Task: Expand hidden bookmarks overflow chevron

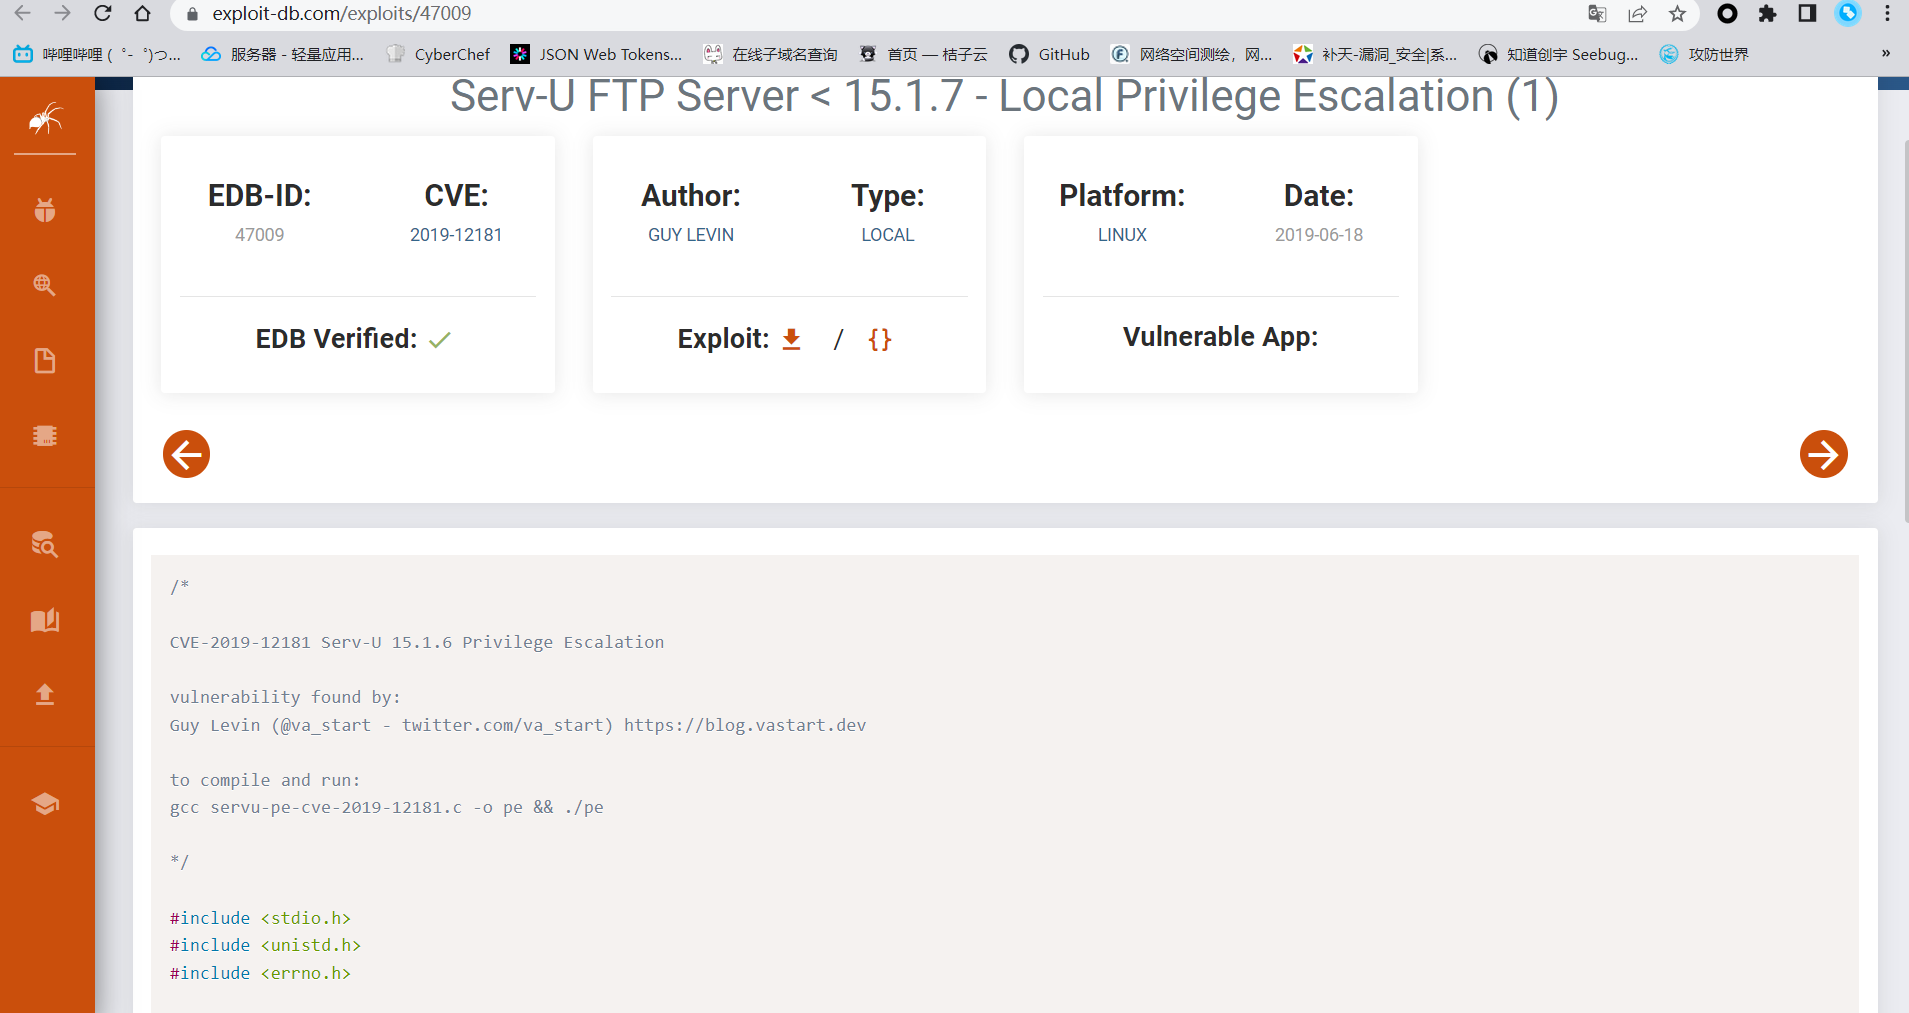Action: [x=1886, y=54]
